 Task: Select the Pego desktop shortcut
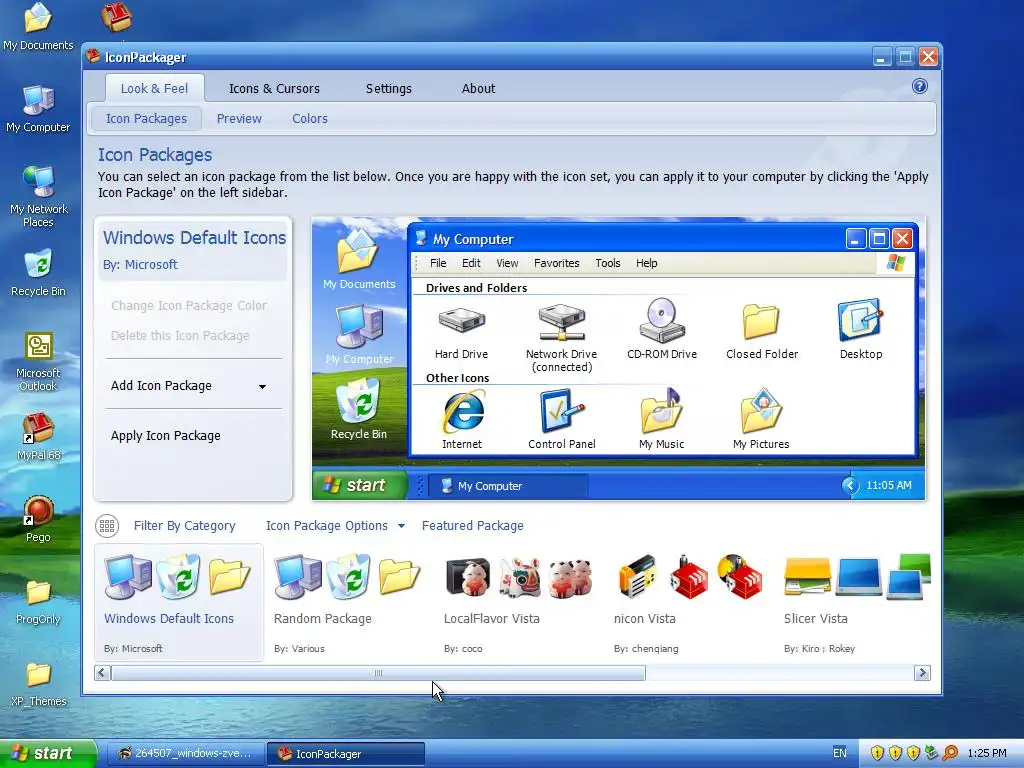tap(38, 519)
